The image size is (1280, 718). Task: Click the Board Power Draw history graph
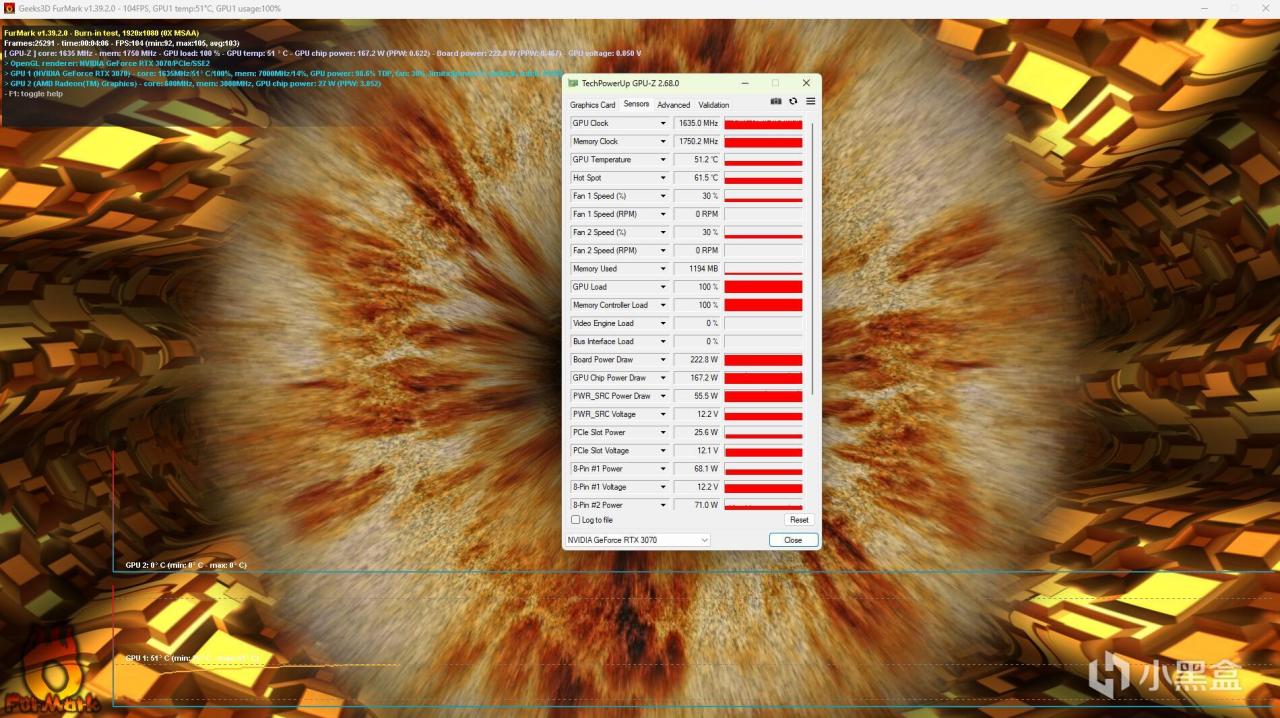(x=763, y=360)
